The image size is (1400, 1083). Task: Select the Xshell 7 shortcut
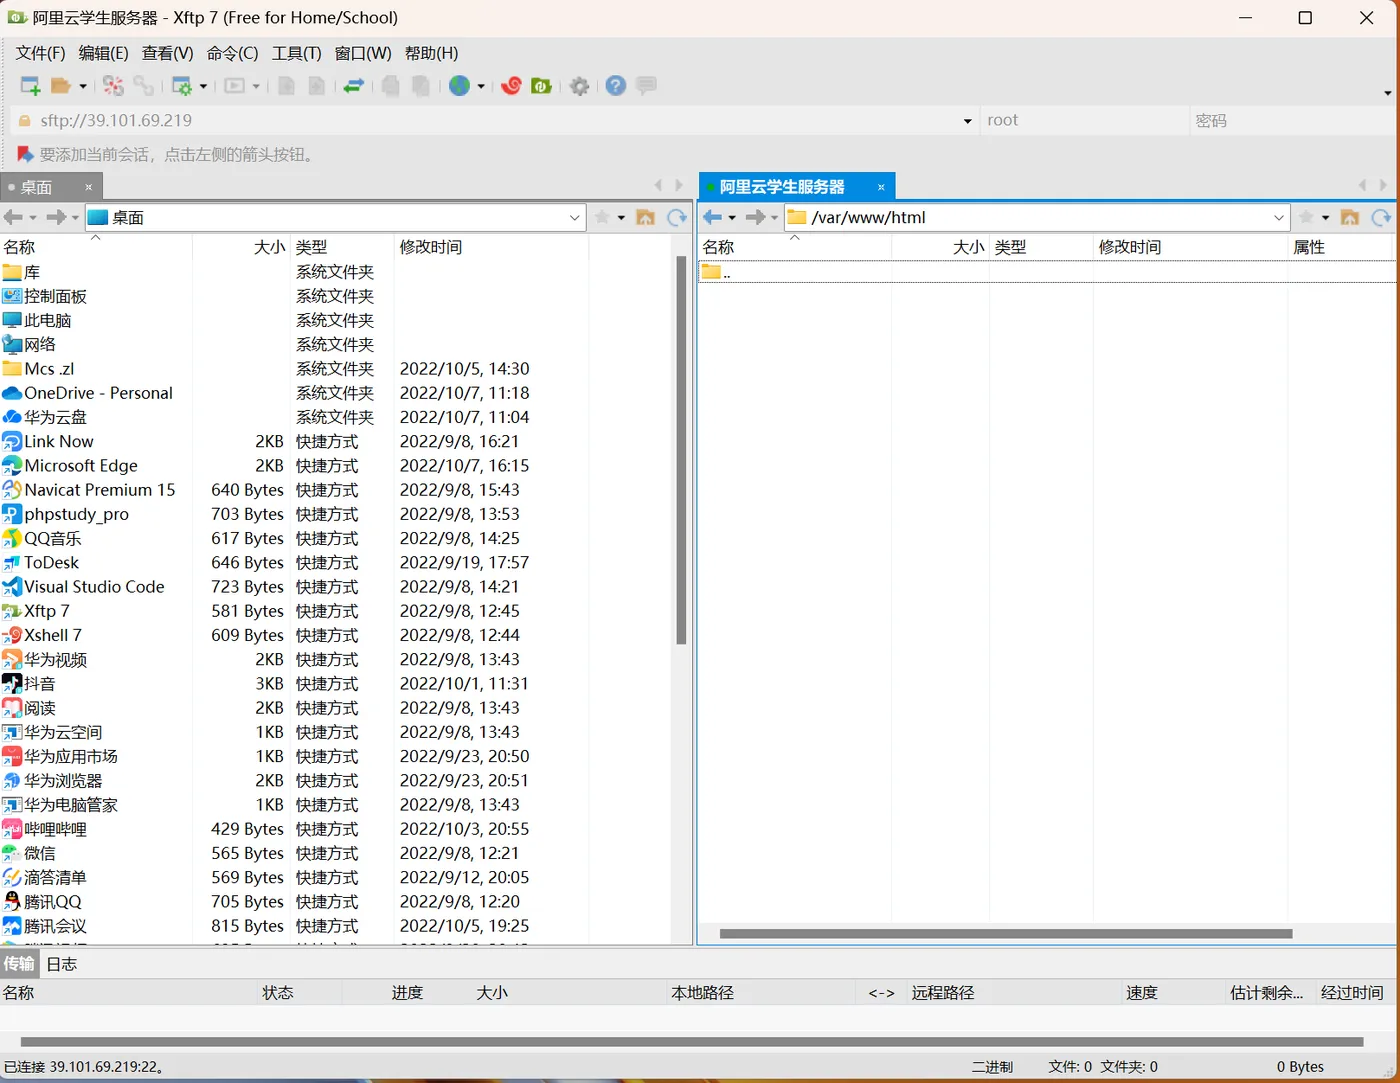[53, 635]
